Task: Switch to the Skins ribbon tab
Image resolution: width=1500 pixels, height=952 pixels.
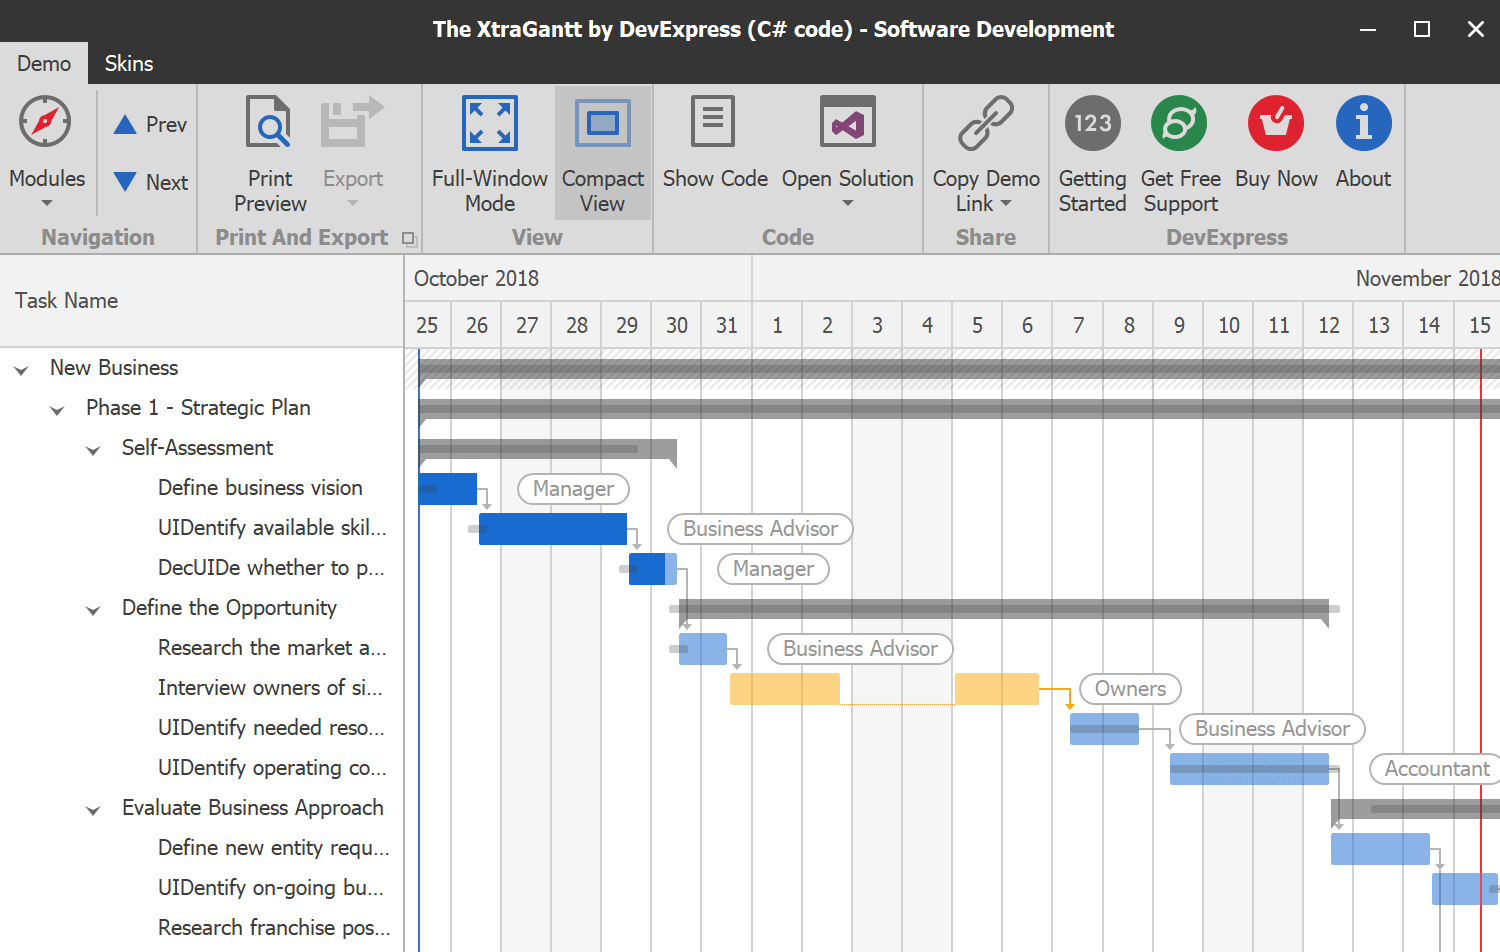Action: tap(128, 63)
